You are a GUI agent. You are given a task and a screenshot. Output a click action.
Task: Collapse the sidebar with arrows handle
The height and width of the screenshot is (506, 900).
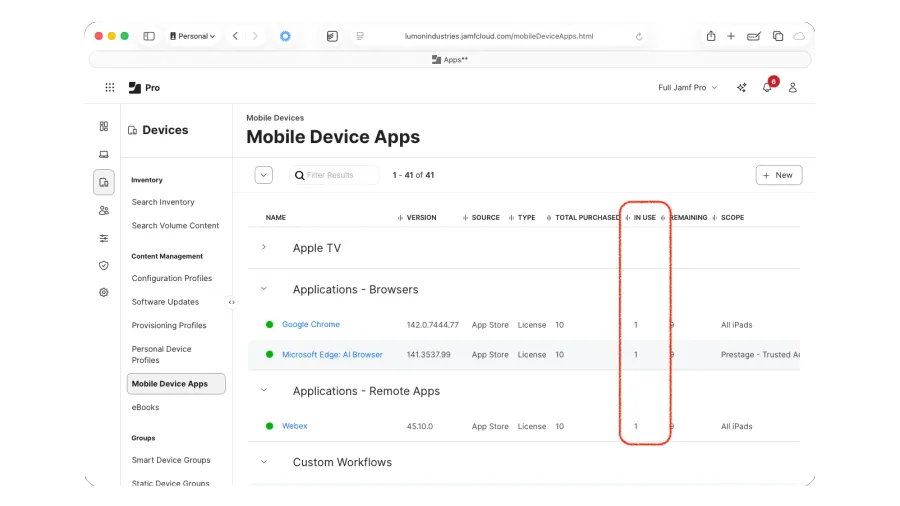click(x=232, y=302)
